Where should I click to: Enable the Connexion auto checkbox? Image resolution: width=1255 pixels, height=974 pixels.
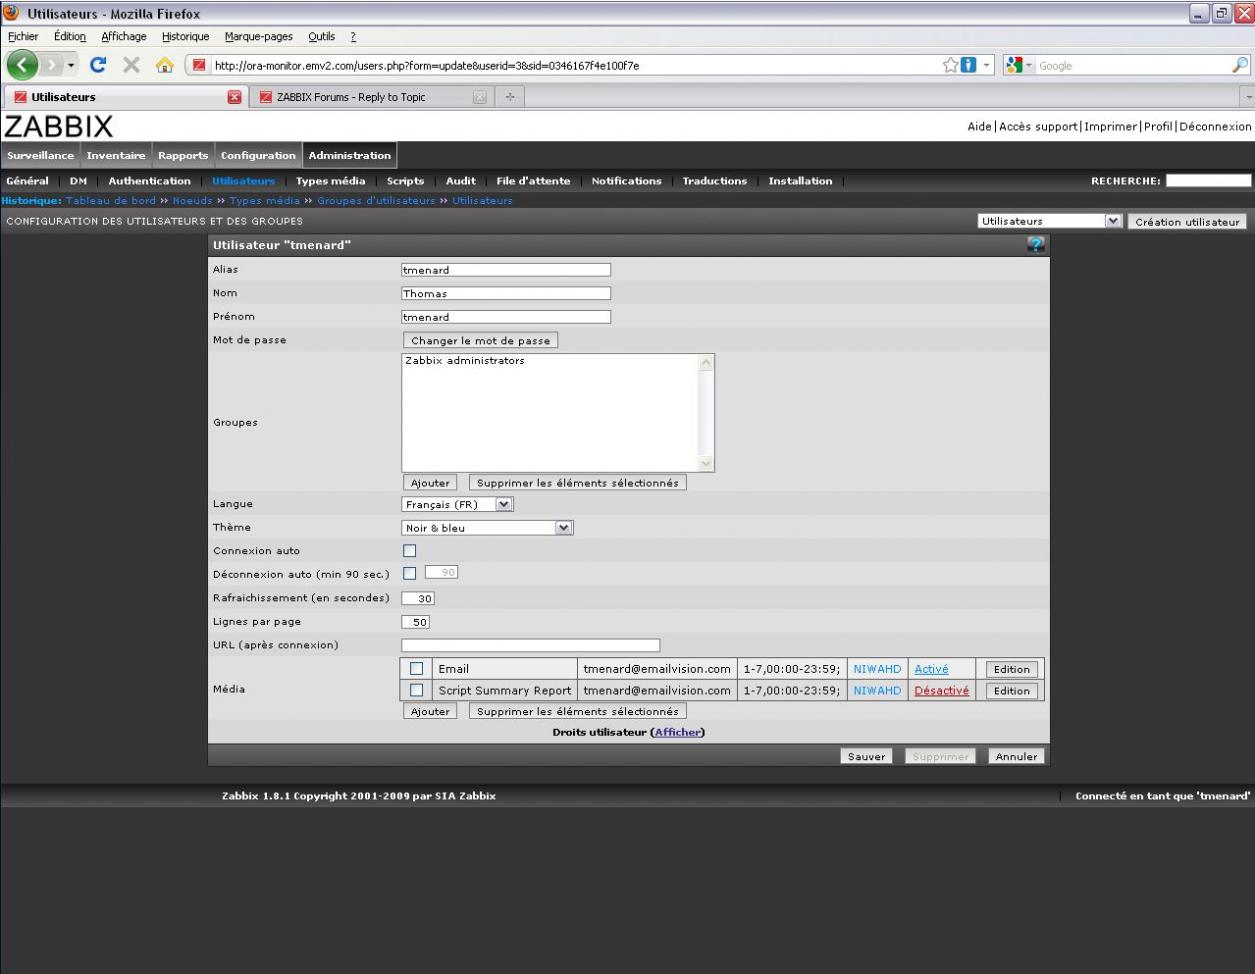[x=409, y=551]
